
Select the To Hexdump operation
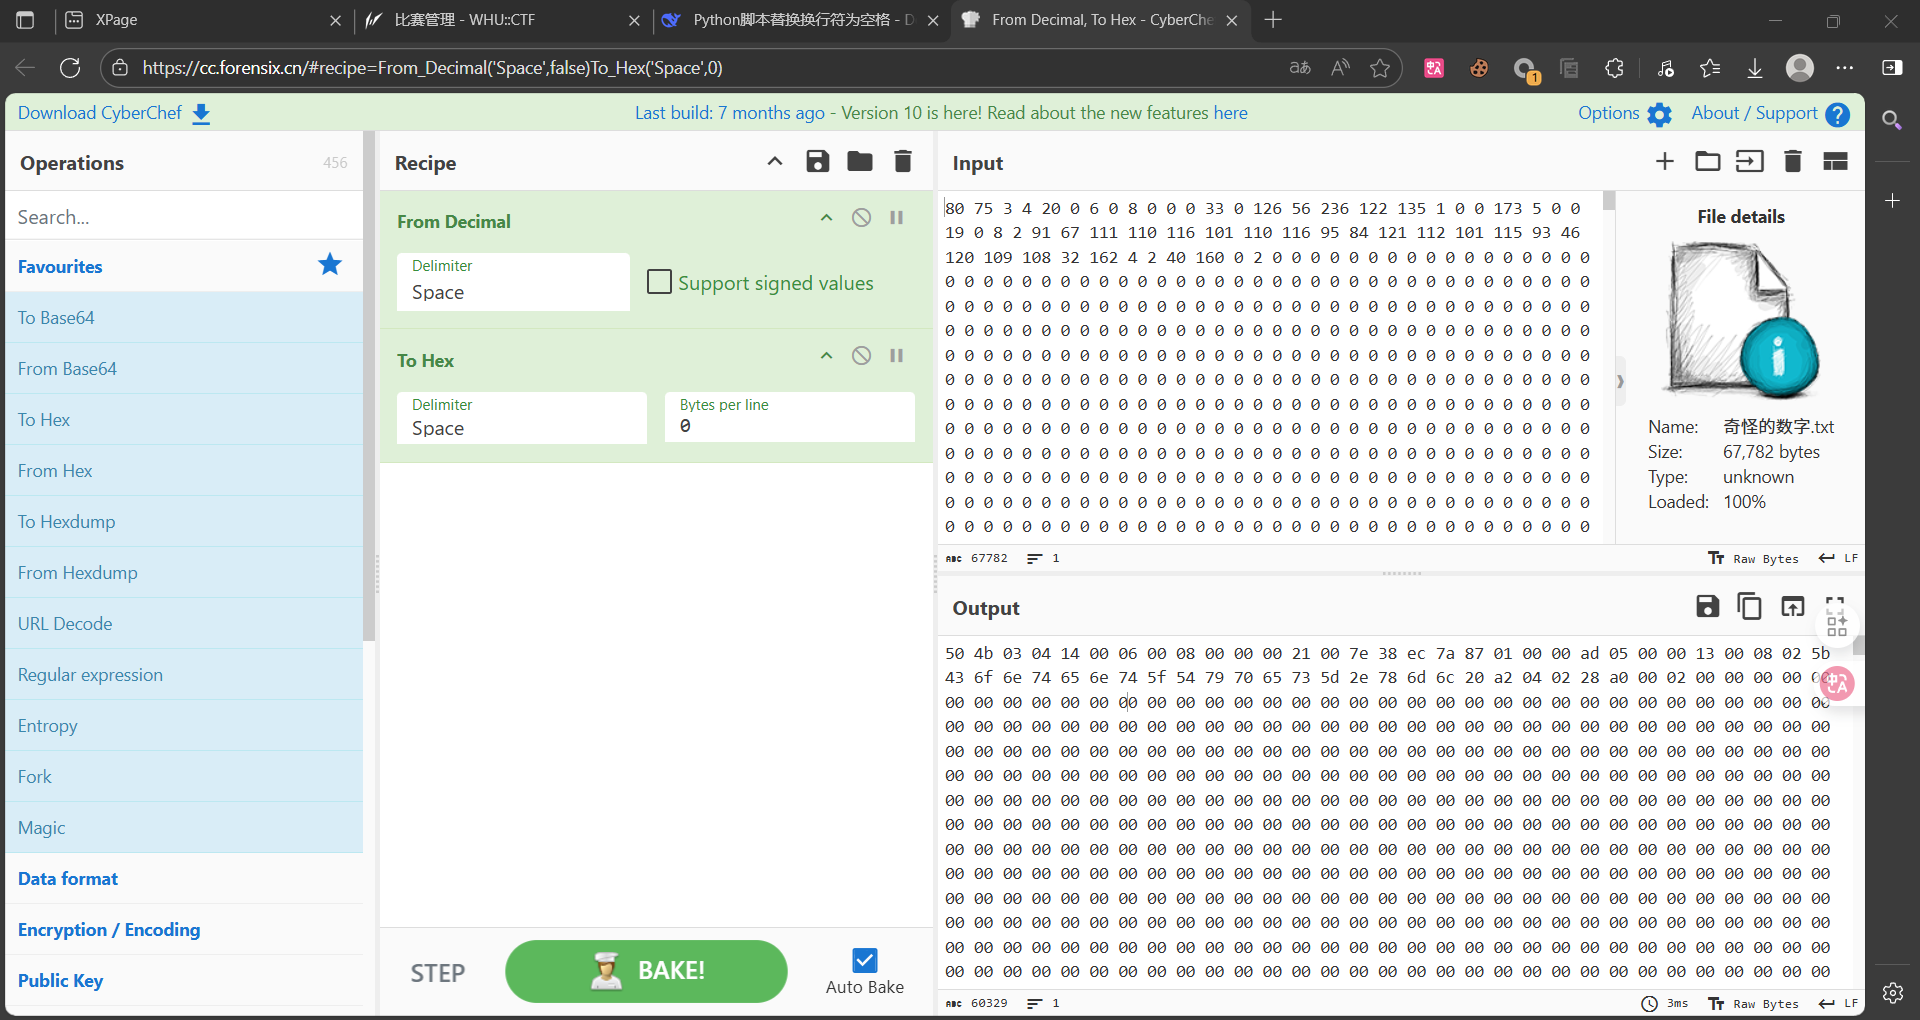click(x=66, y=522)
